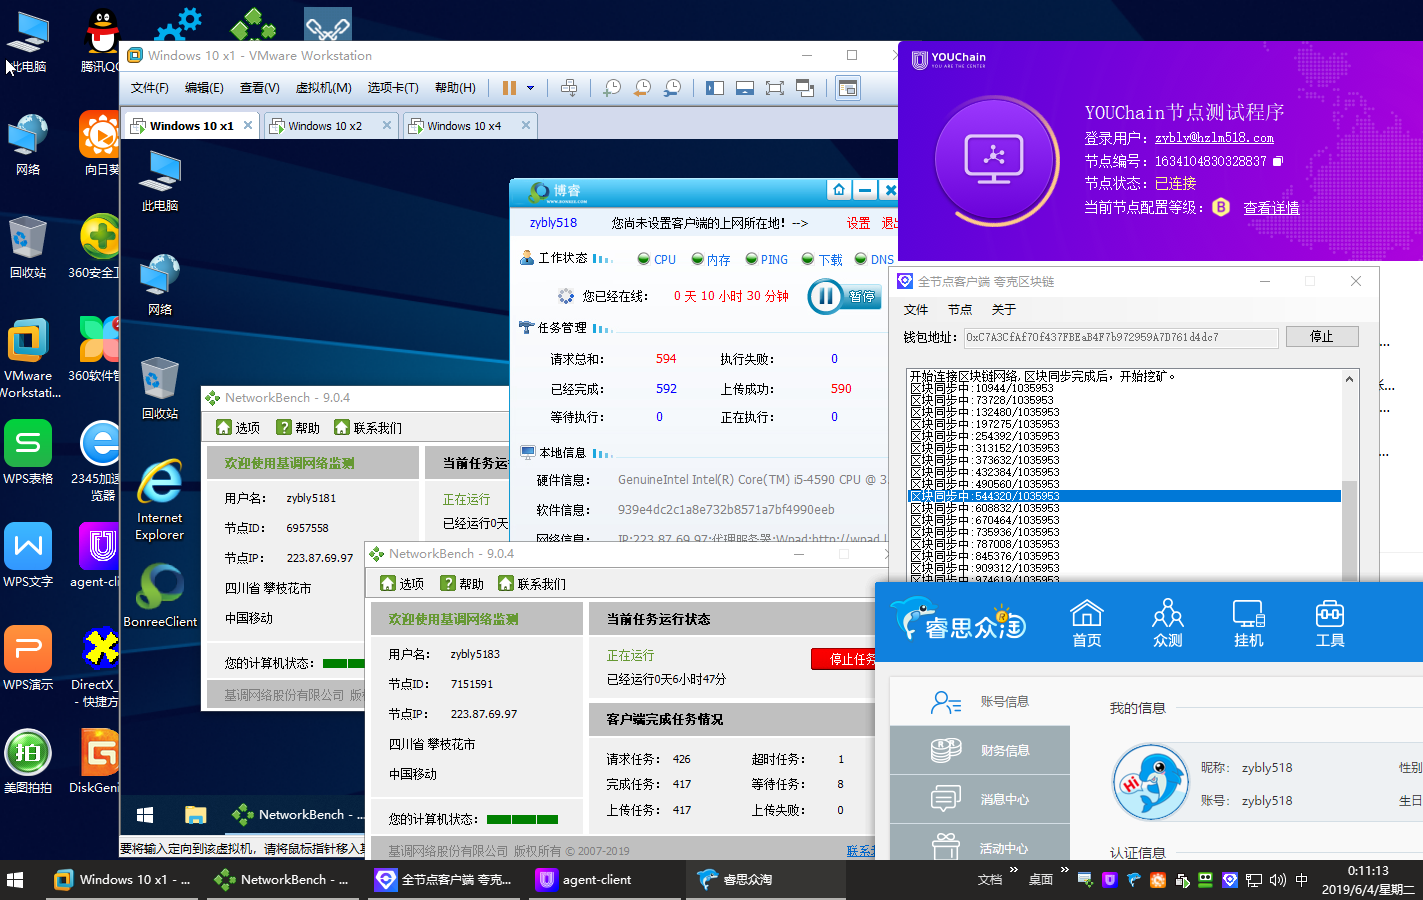
Task: Select 财务信息 in the 睿思众淘 sidebar
Action: [980, 750]
